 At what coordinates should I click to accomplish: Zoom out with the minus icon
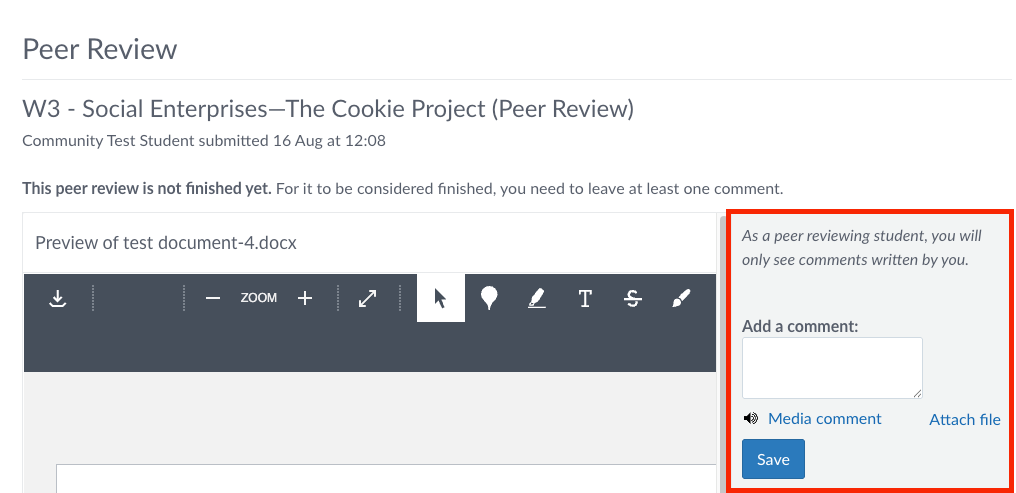pyautogui.click(x=212, y=298)
